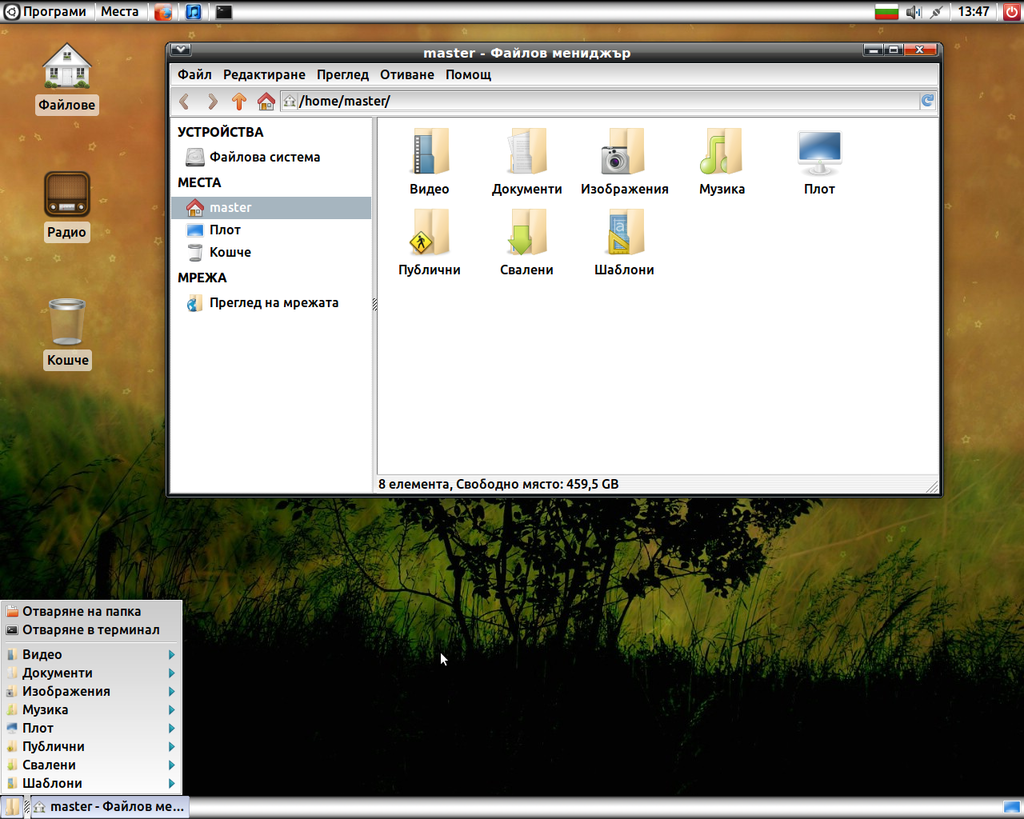Open the red power button menu
1024x819 pixels.
point(1012,12)
